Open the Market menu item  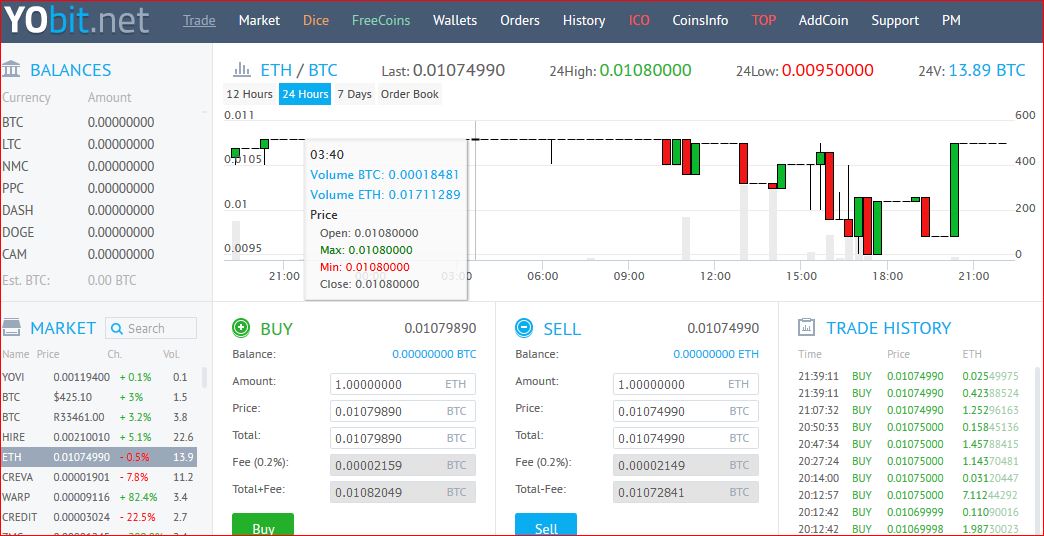pos(259,21)
